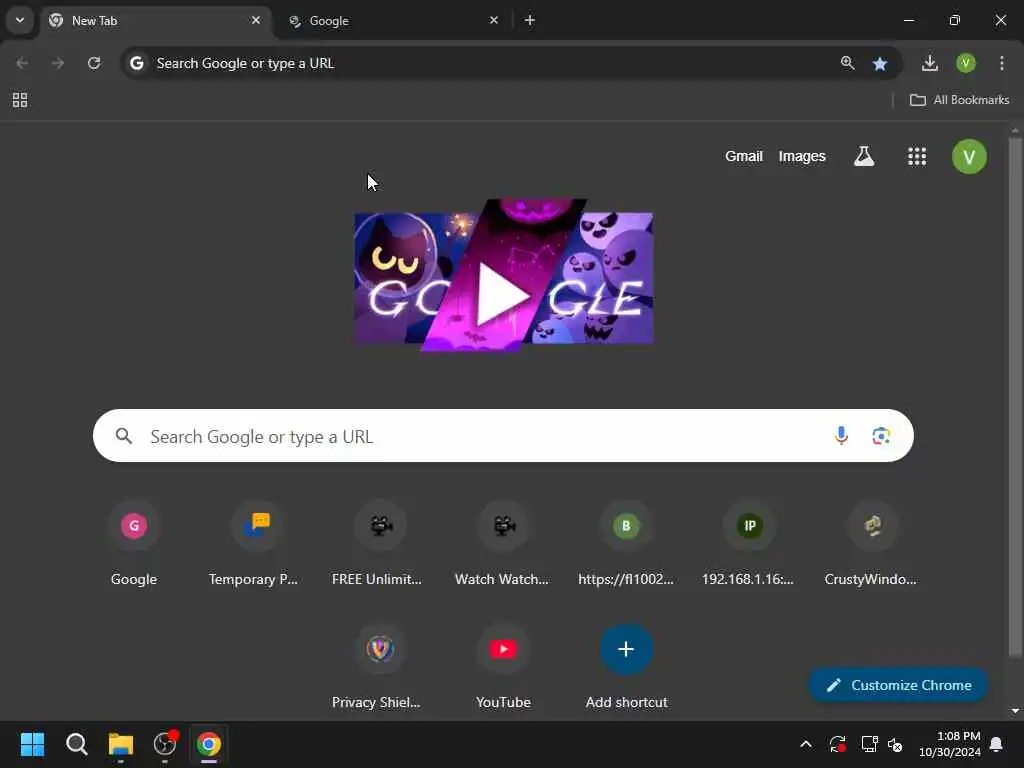Open the Images link
The image size is (1024, 768).
(x=802, y=156)
